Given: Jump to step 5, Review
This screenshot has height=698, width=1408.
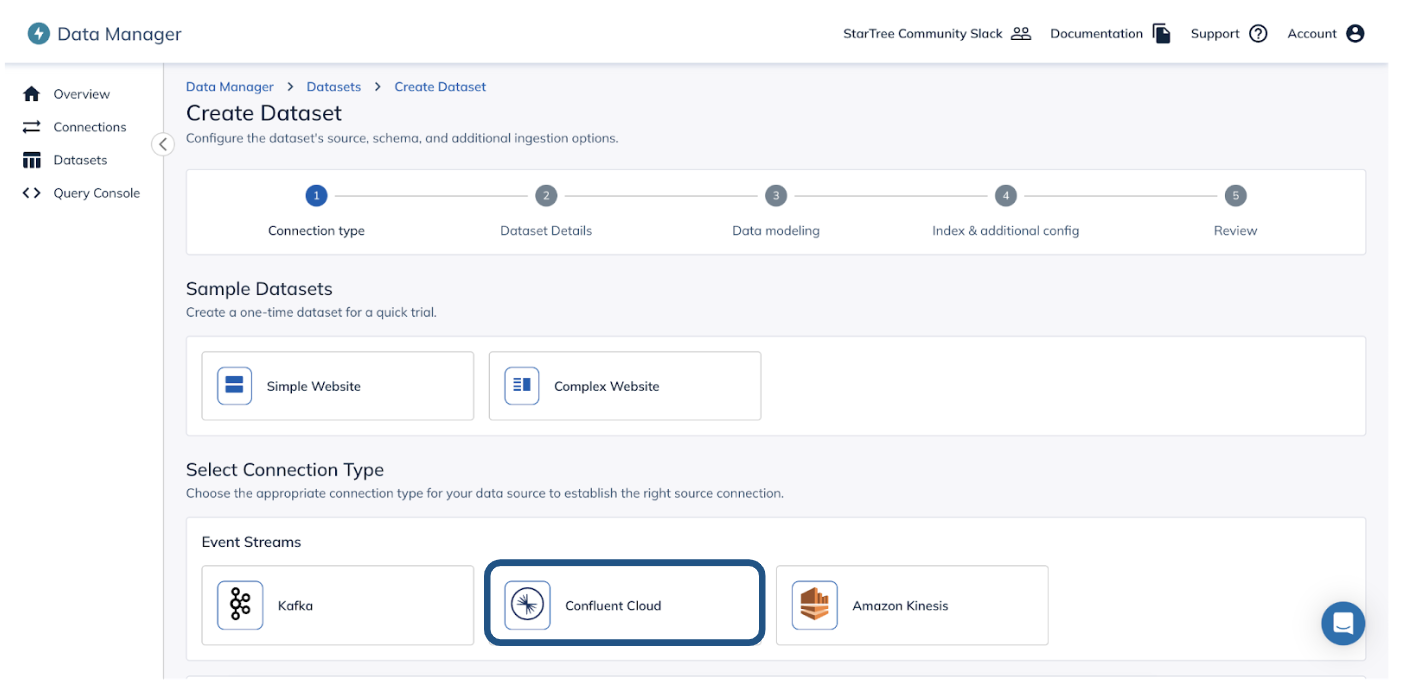Looking at the screenshot, I should 1235,195.
